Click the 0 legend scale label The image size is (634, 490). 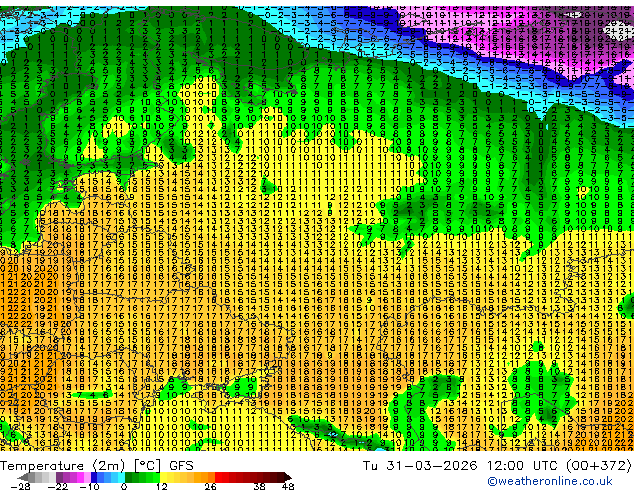pyautogui.click(x=124, y=486)
